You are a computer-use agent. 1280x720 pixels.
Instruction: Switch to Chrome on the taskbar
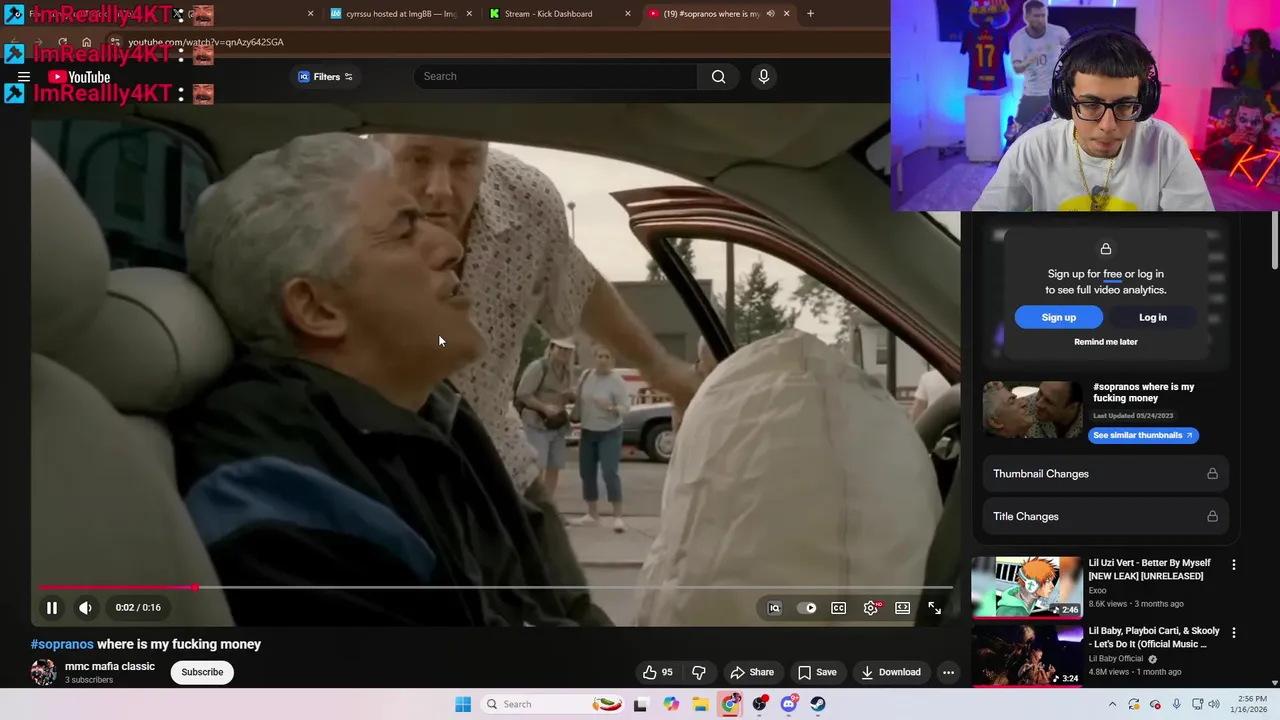(x=730, y=704)
